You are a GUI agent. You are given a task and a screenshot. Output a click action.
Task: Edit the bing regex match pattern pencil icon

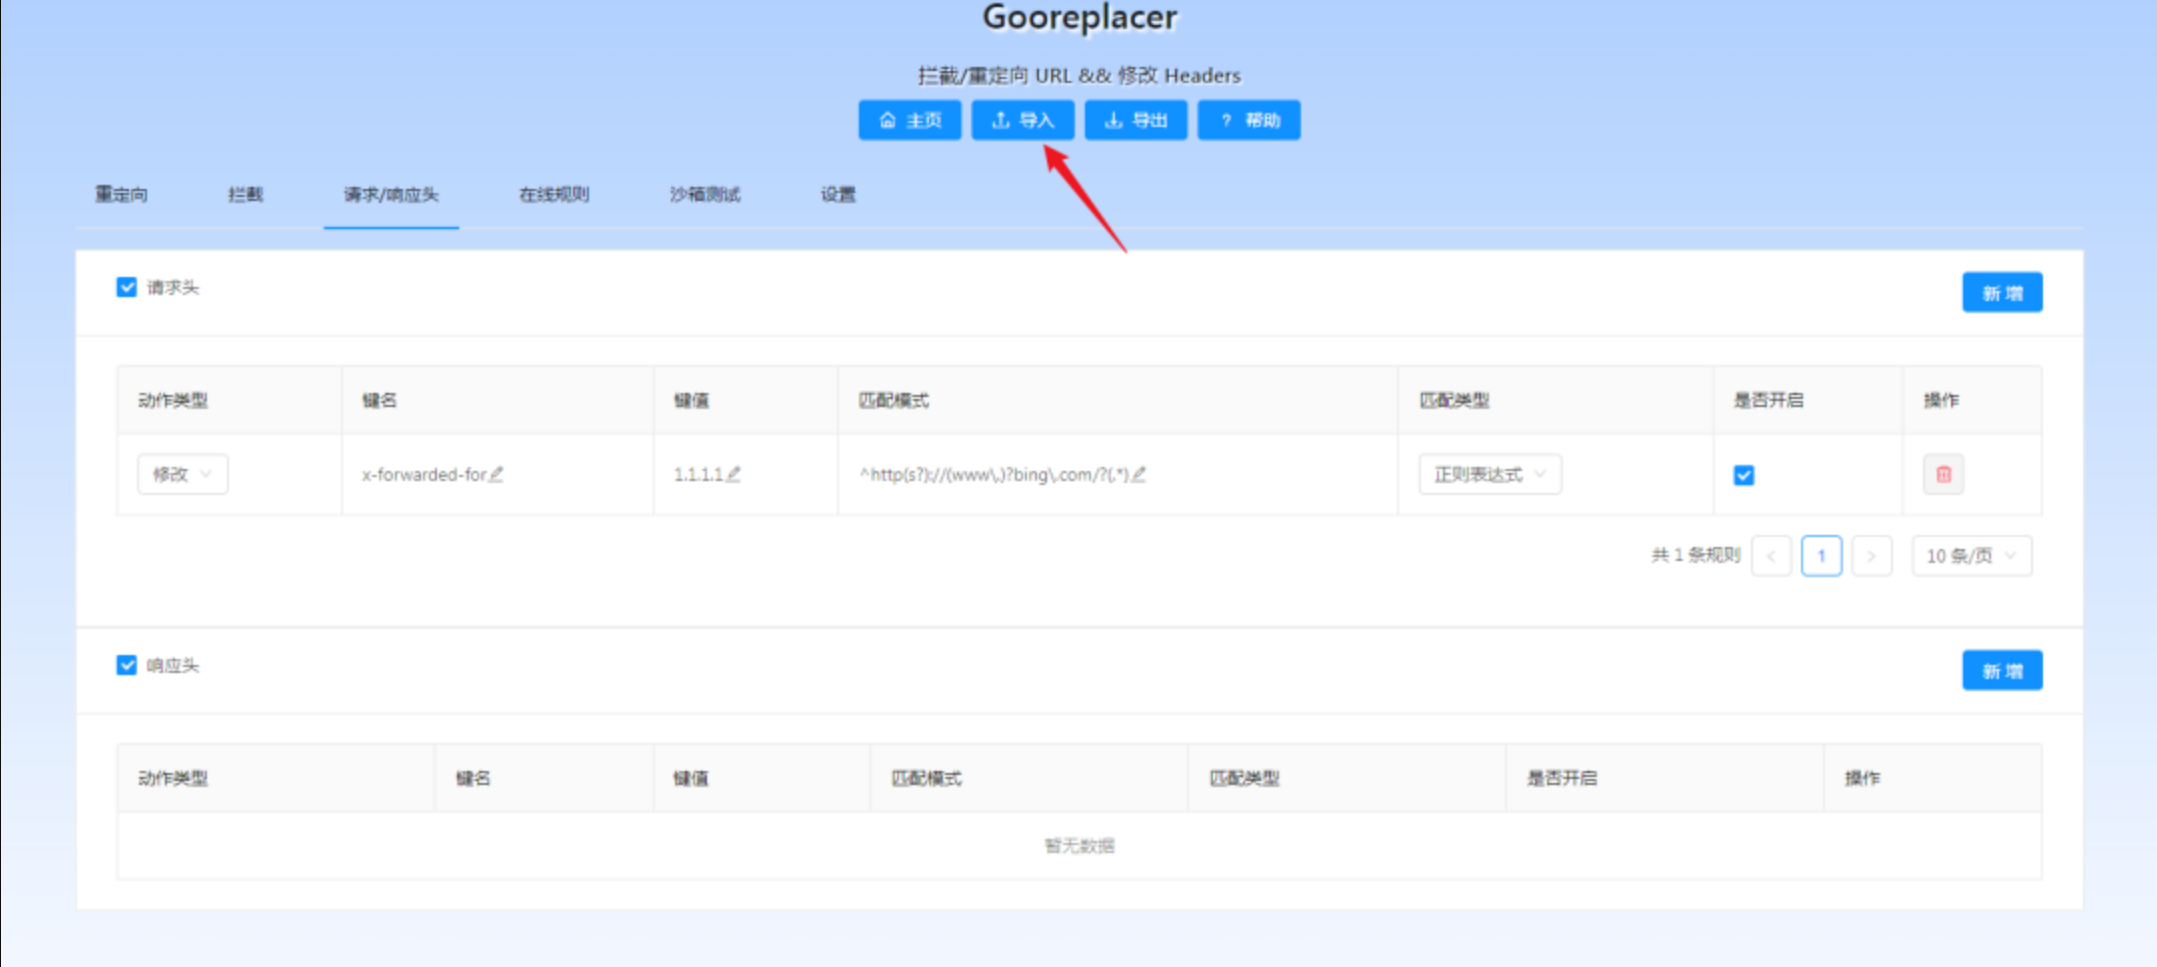coord(1139,474)
